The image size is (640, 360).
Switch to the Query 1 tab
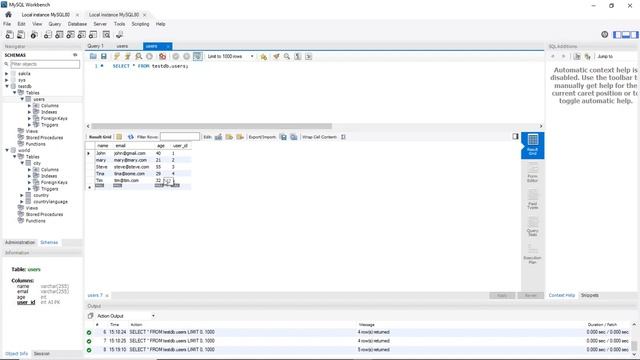[x=96, y=46]
